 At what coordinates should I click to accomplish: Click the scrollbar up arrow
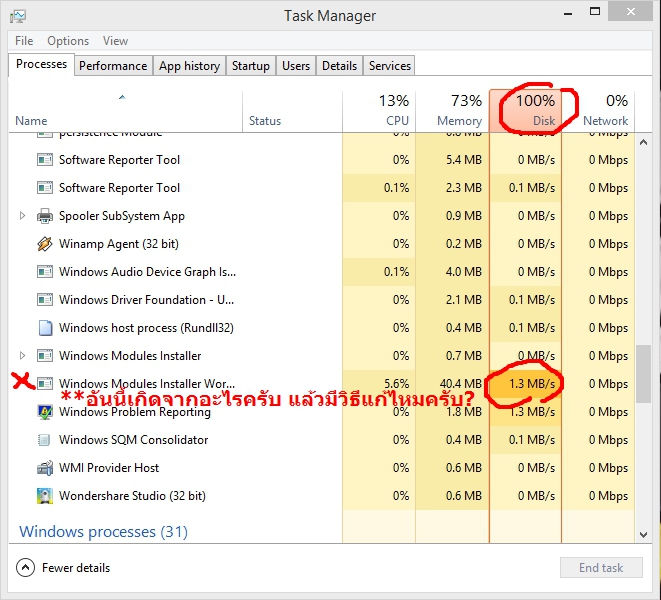(x=643, y=143)
